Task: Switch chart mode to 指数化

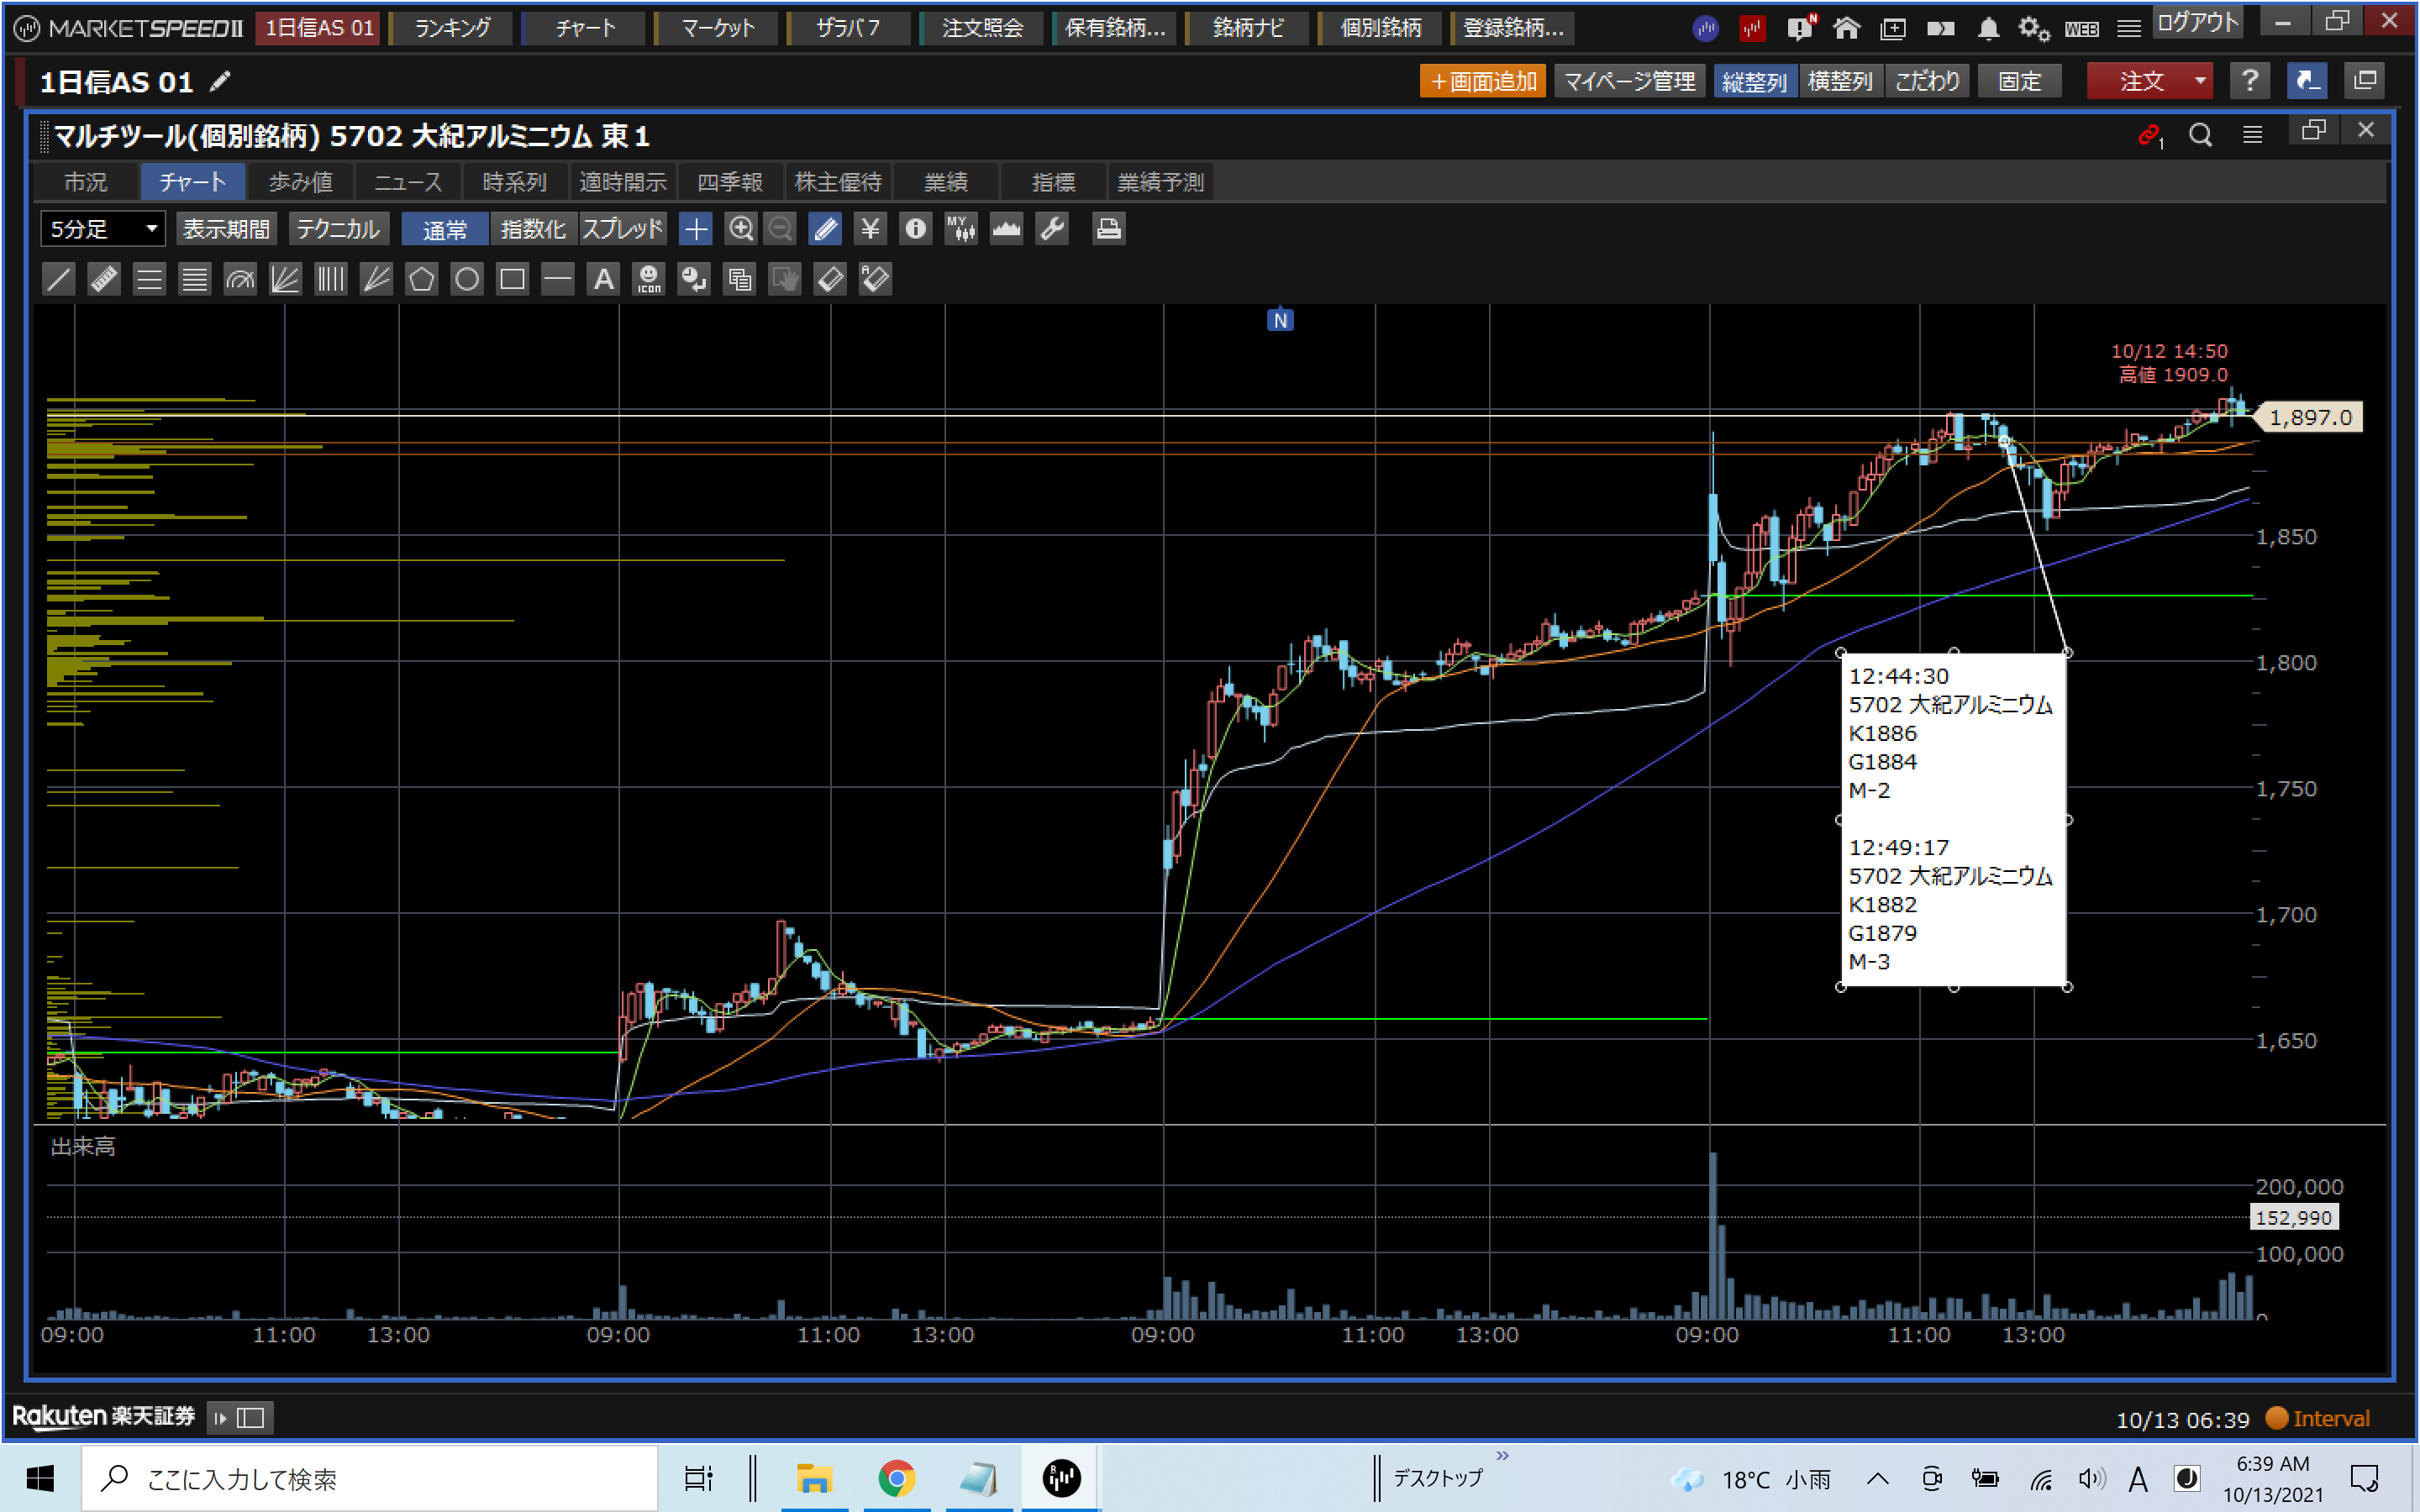Action: click(533, 229)
